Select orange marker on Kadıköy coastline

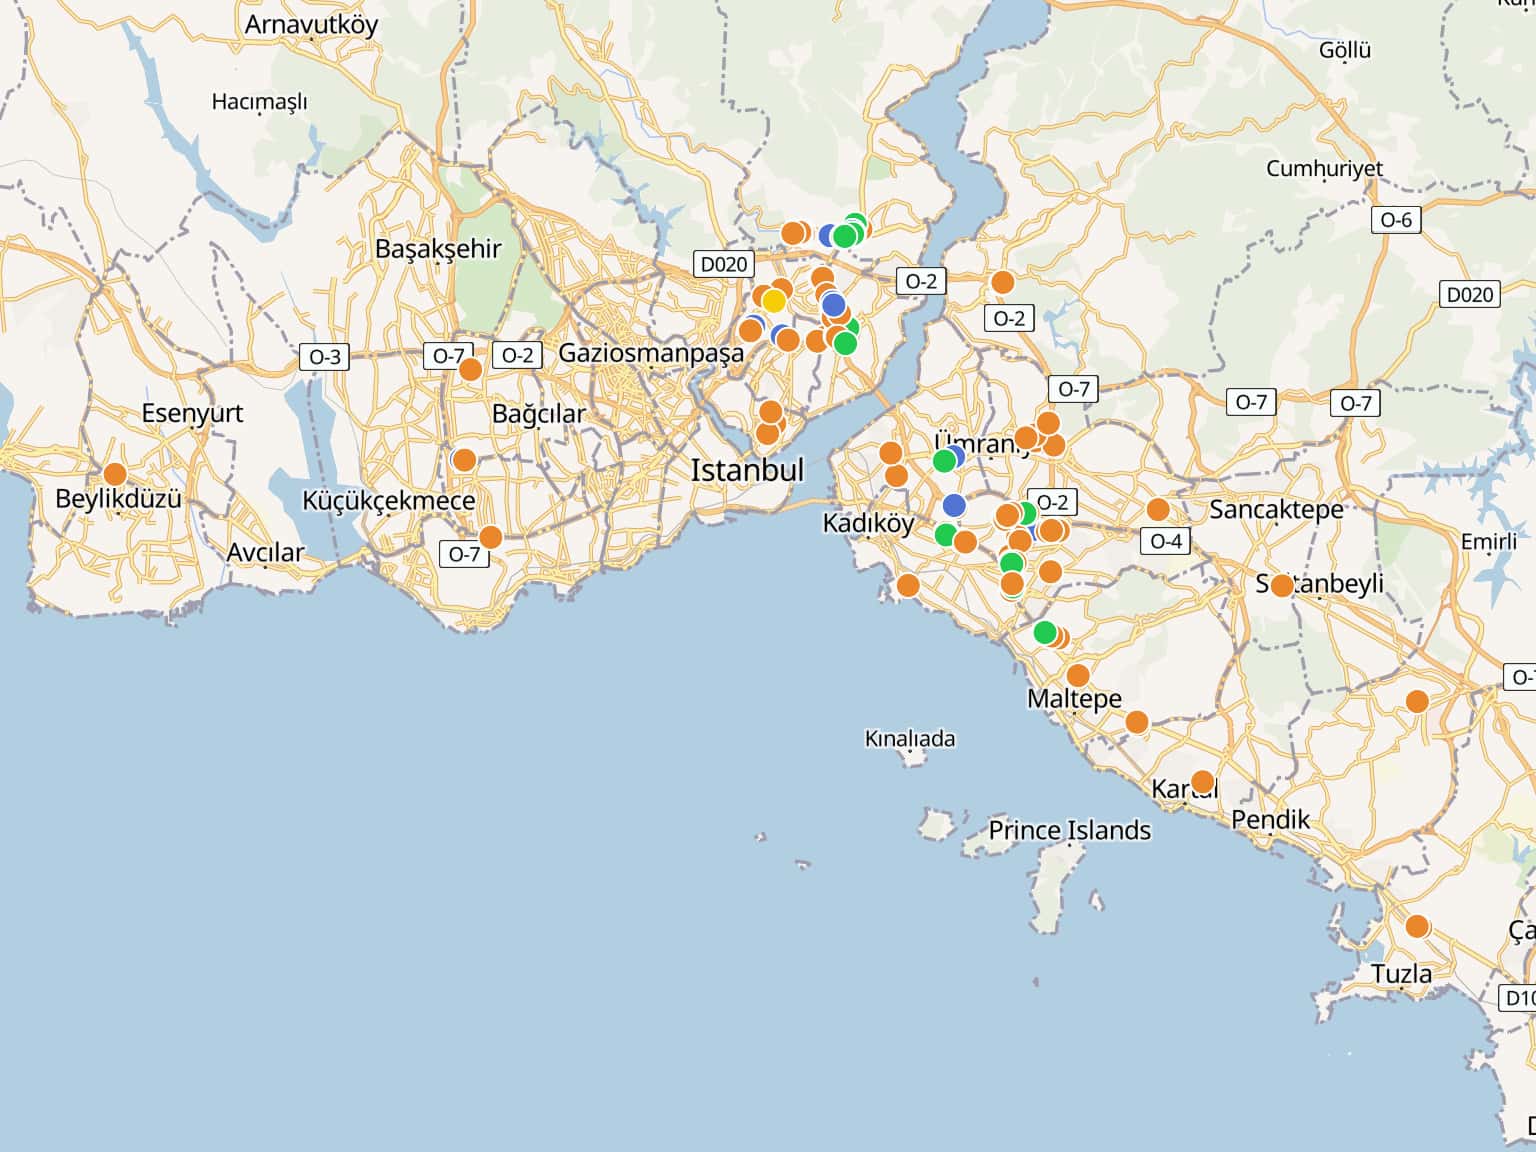coord(908,585)
